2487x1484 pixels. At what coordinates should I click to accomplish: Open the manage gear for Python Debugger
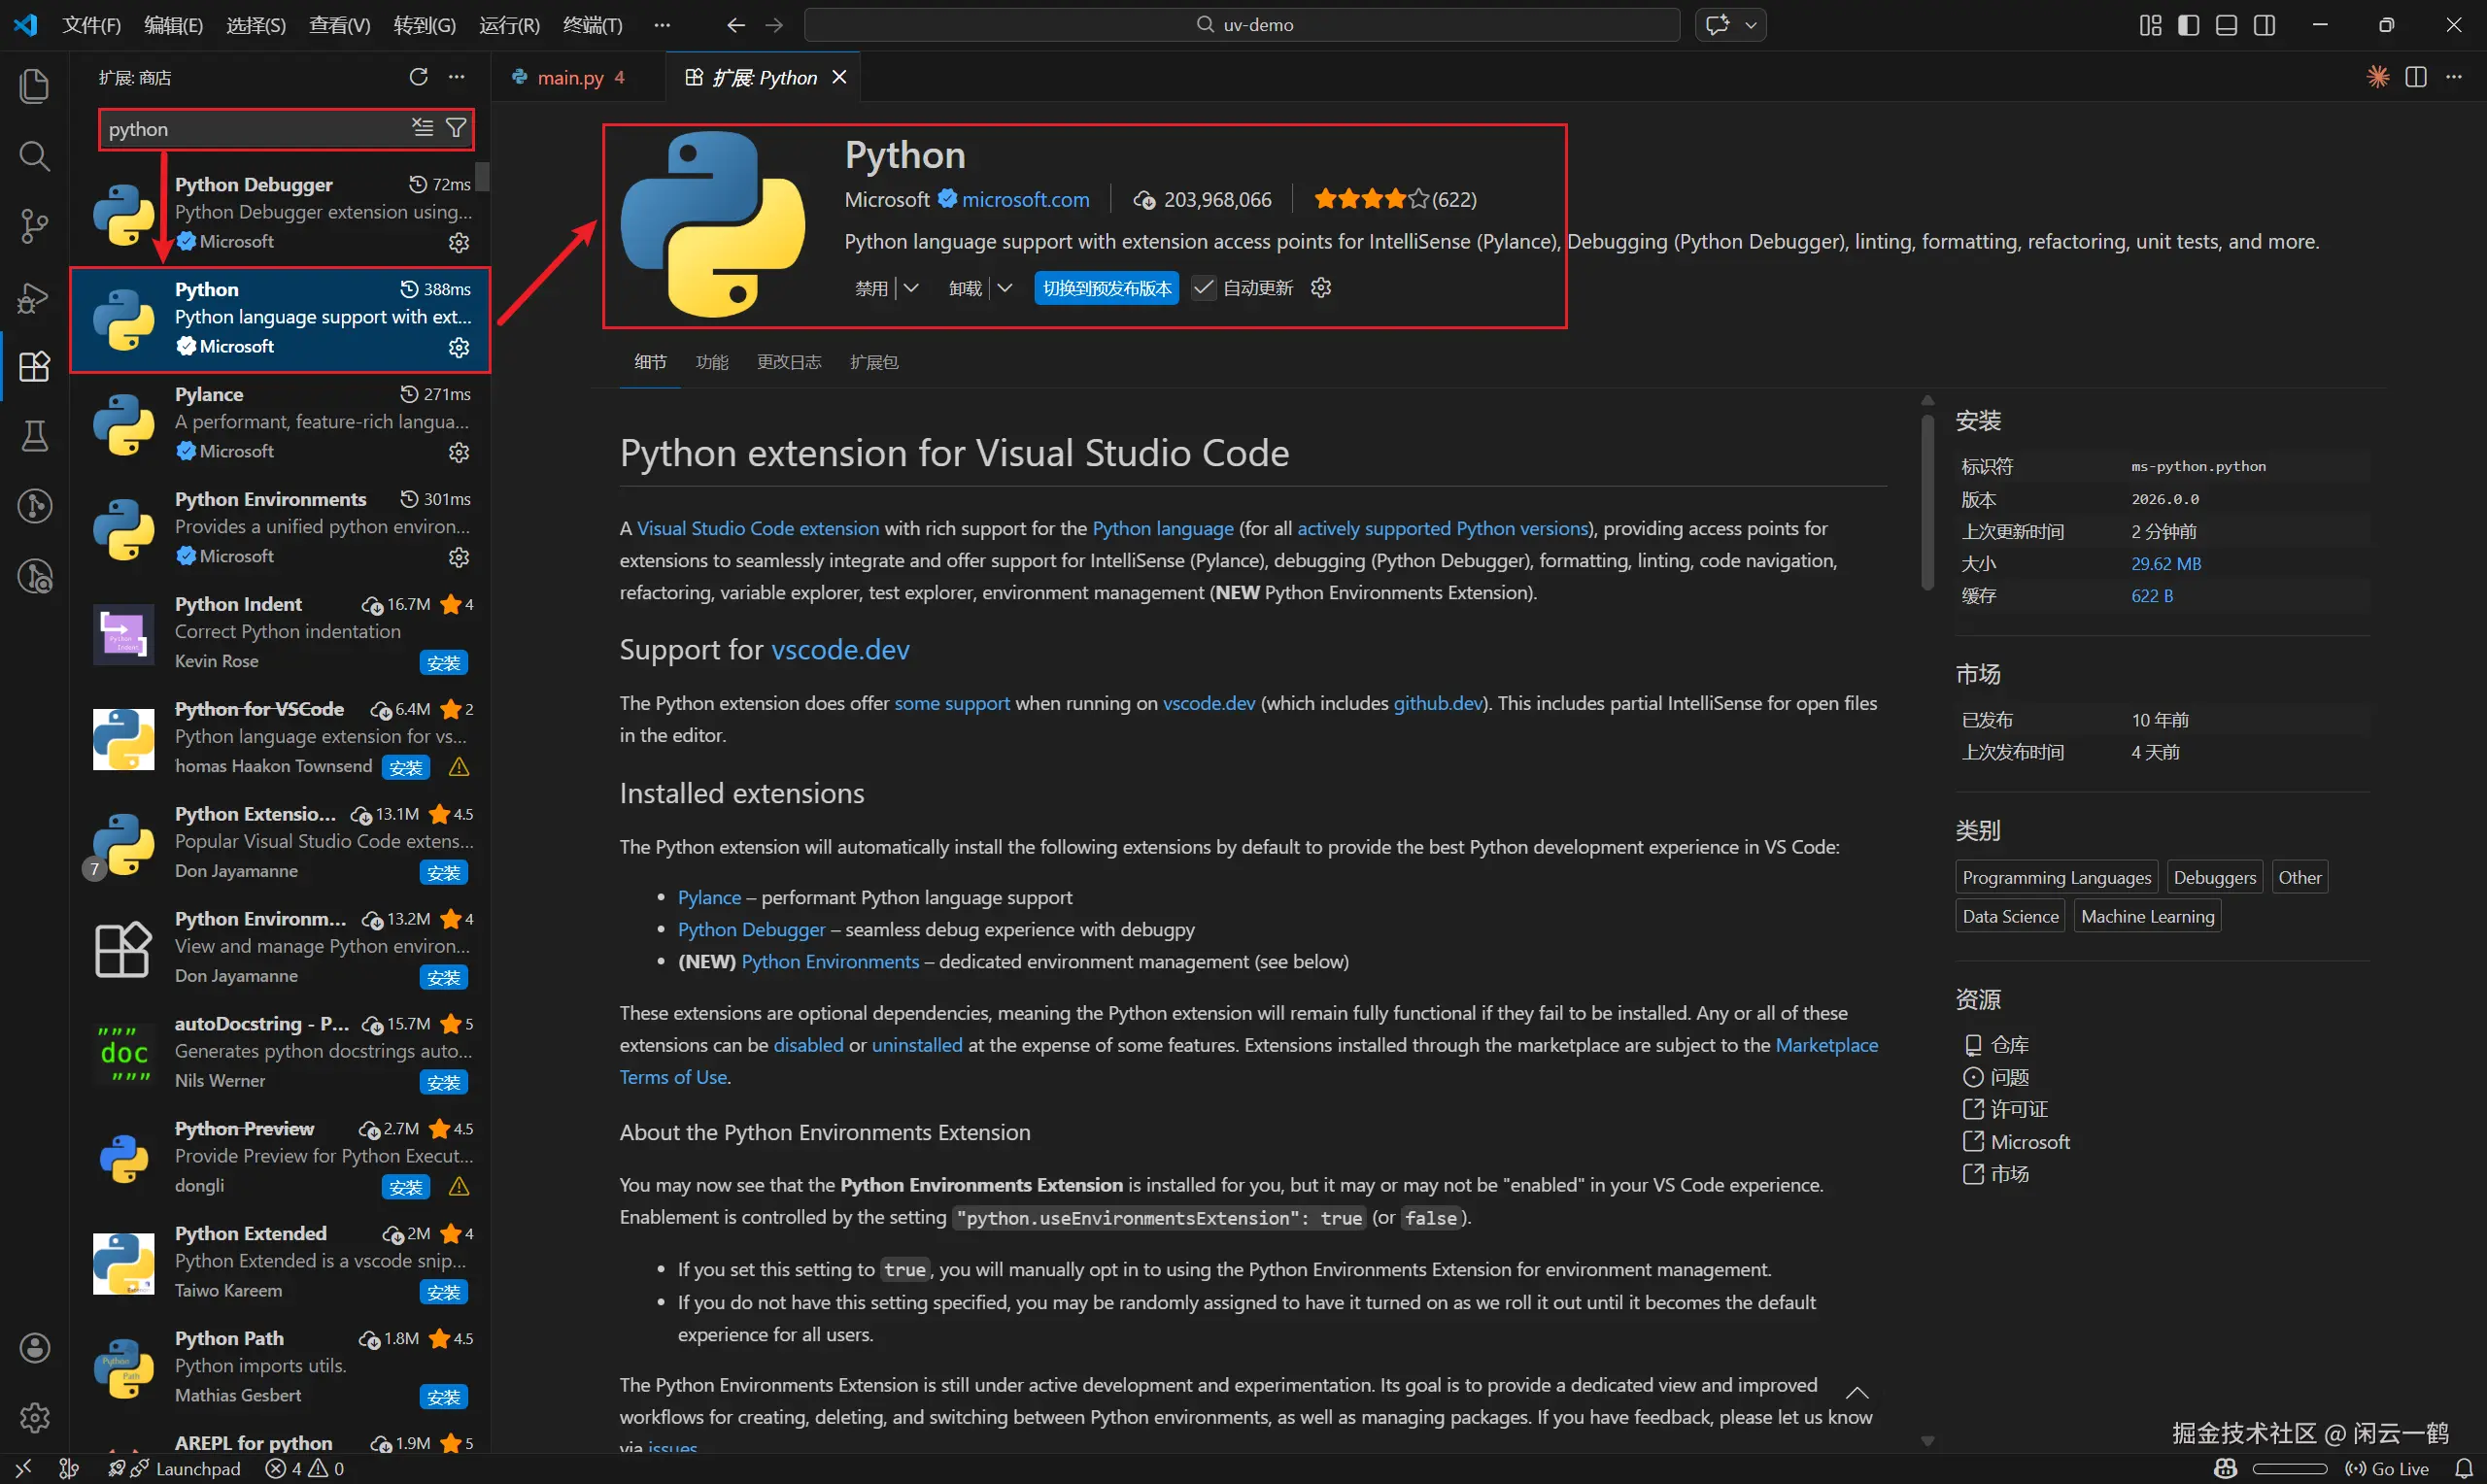coord(459,242)
